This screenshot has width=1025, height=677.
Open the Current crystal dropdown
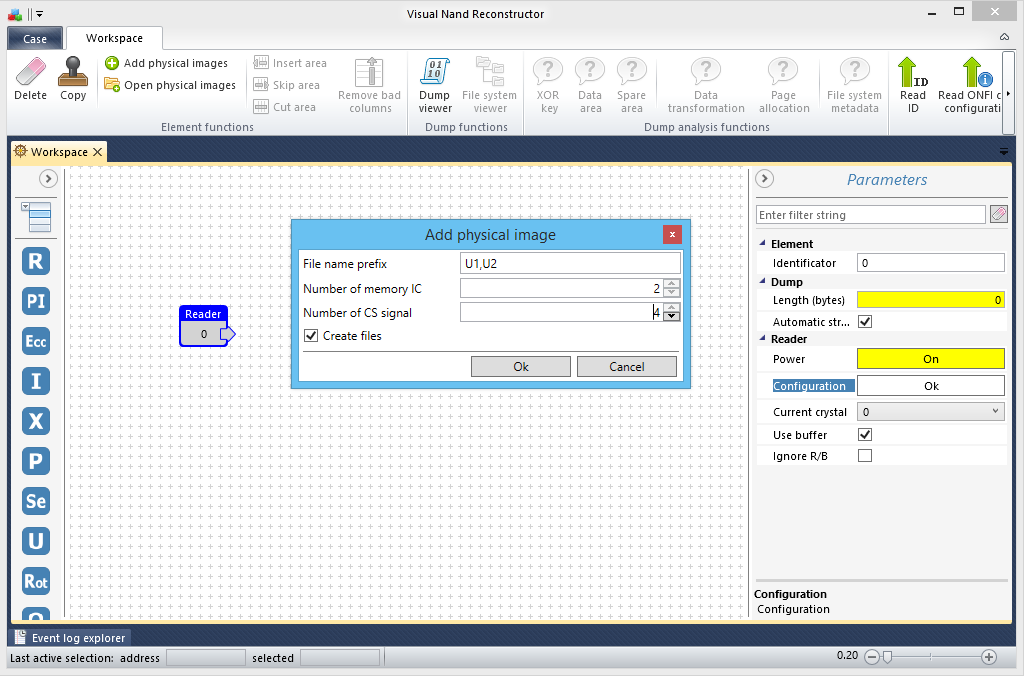tap(931, 412)
